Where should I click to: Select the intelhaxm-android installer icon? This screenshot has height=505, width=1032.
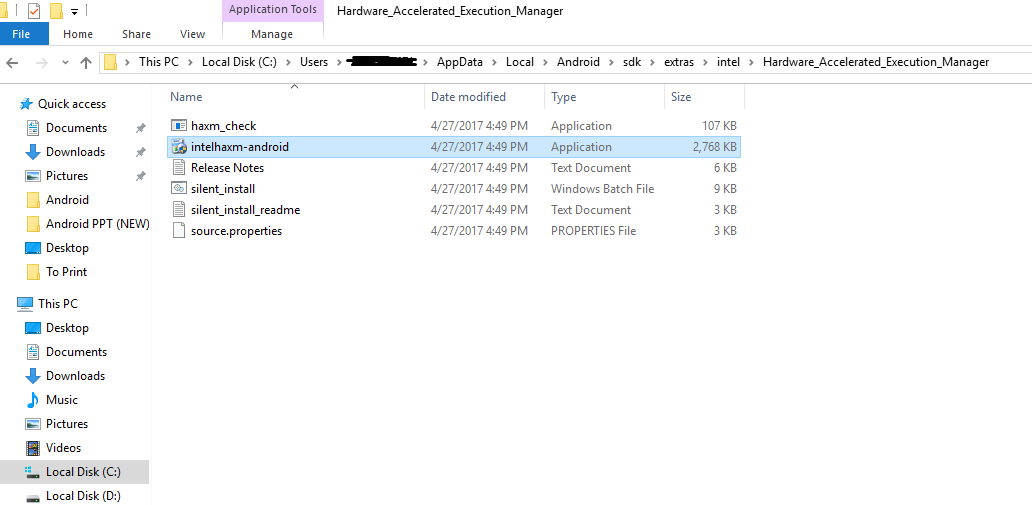coord(179,147)
